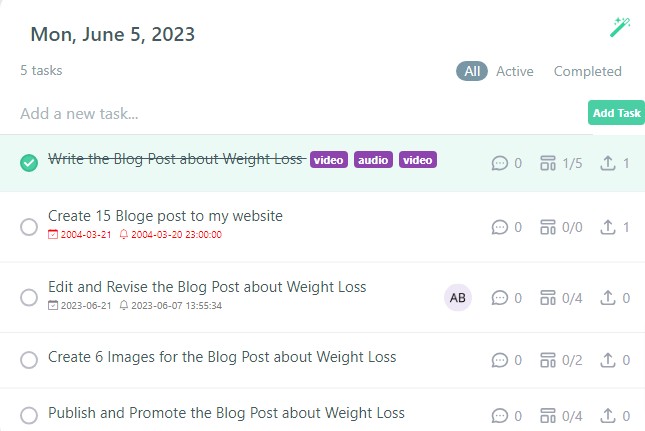Click the upload icon on Create 15 Bloge post

point(608,227)
